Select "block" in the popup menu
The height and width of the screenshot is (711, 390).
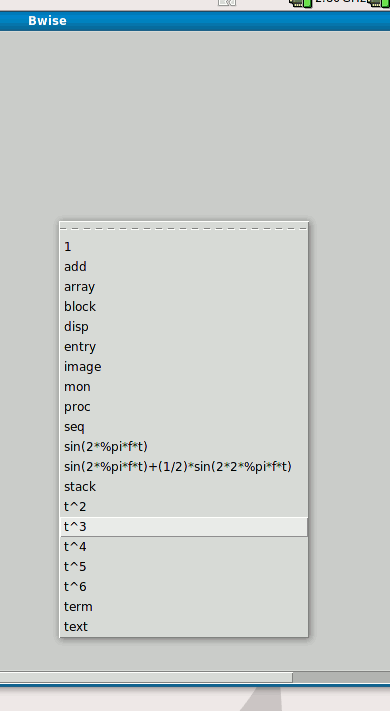pyautogui.click(x=184, y=307)
